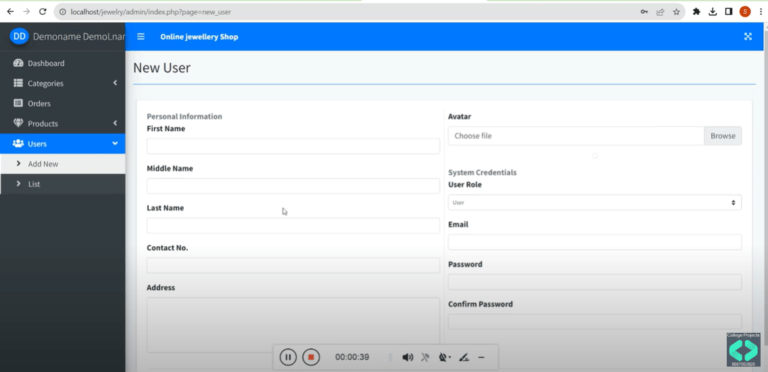Click the Orders list icon
This screenshot has height=372, width=768.
tap(18, 103)
